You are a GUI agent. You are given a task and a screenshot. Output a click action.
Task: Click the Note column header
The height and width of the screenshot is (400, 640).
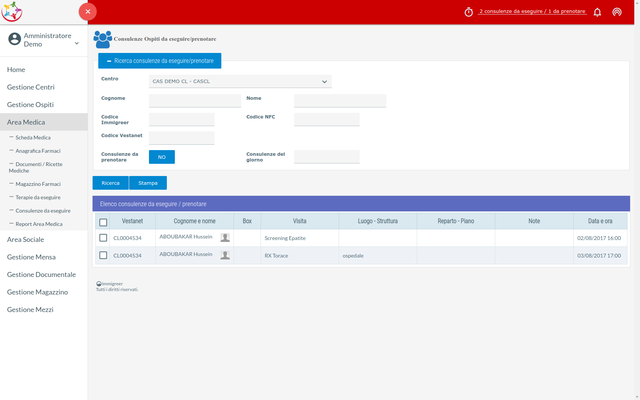point(534,221)
